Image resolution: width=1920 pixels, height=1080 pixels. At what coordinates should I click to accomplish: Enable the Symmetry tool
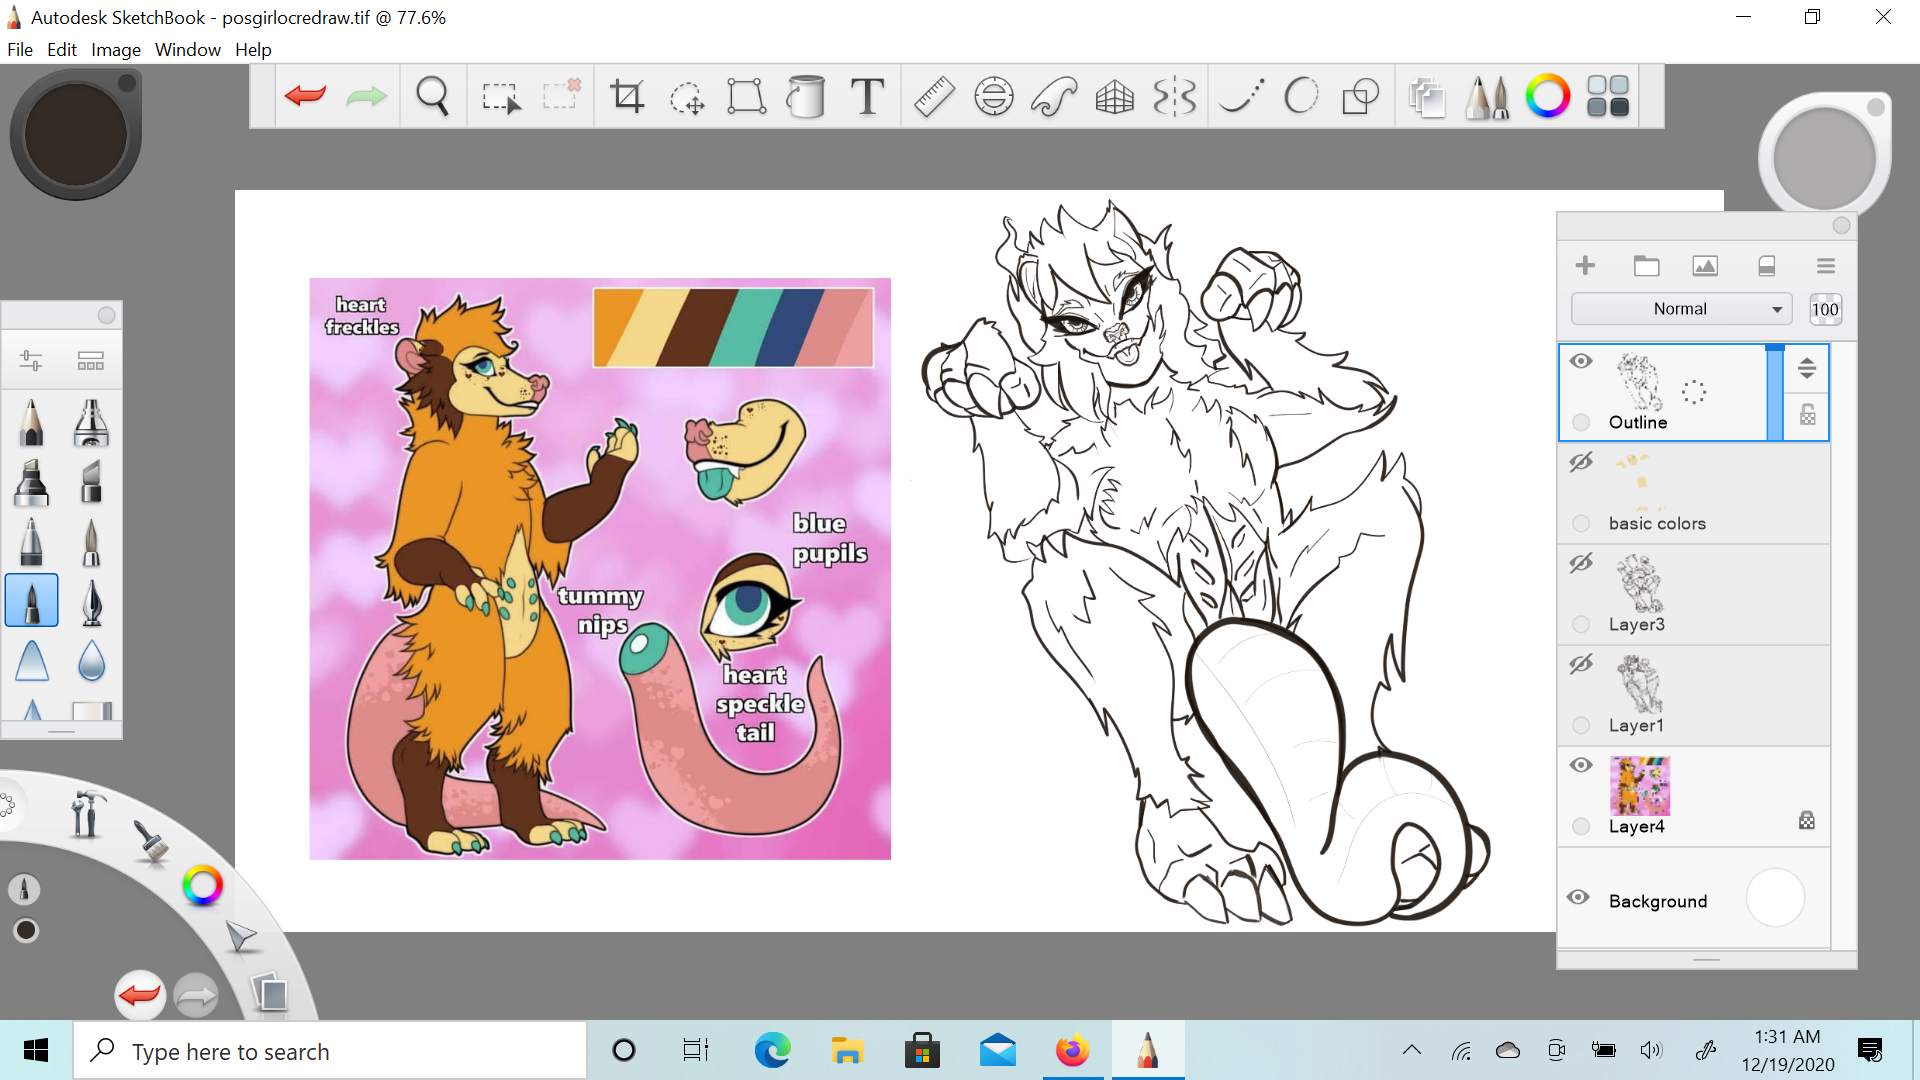pyautogui.click(x=1174, y=97)
